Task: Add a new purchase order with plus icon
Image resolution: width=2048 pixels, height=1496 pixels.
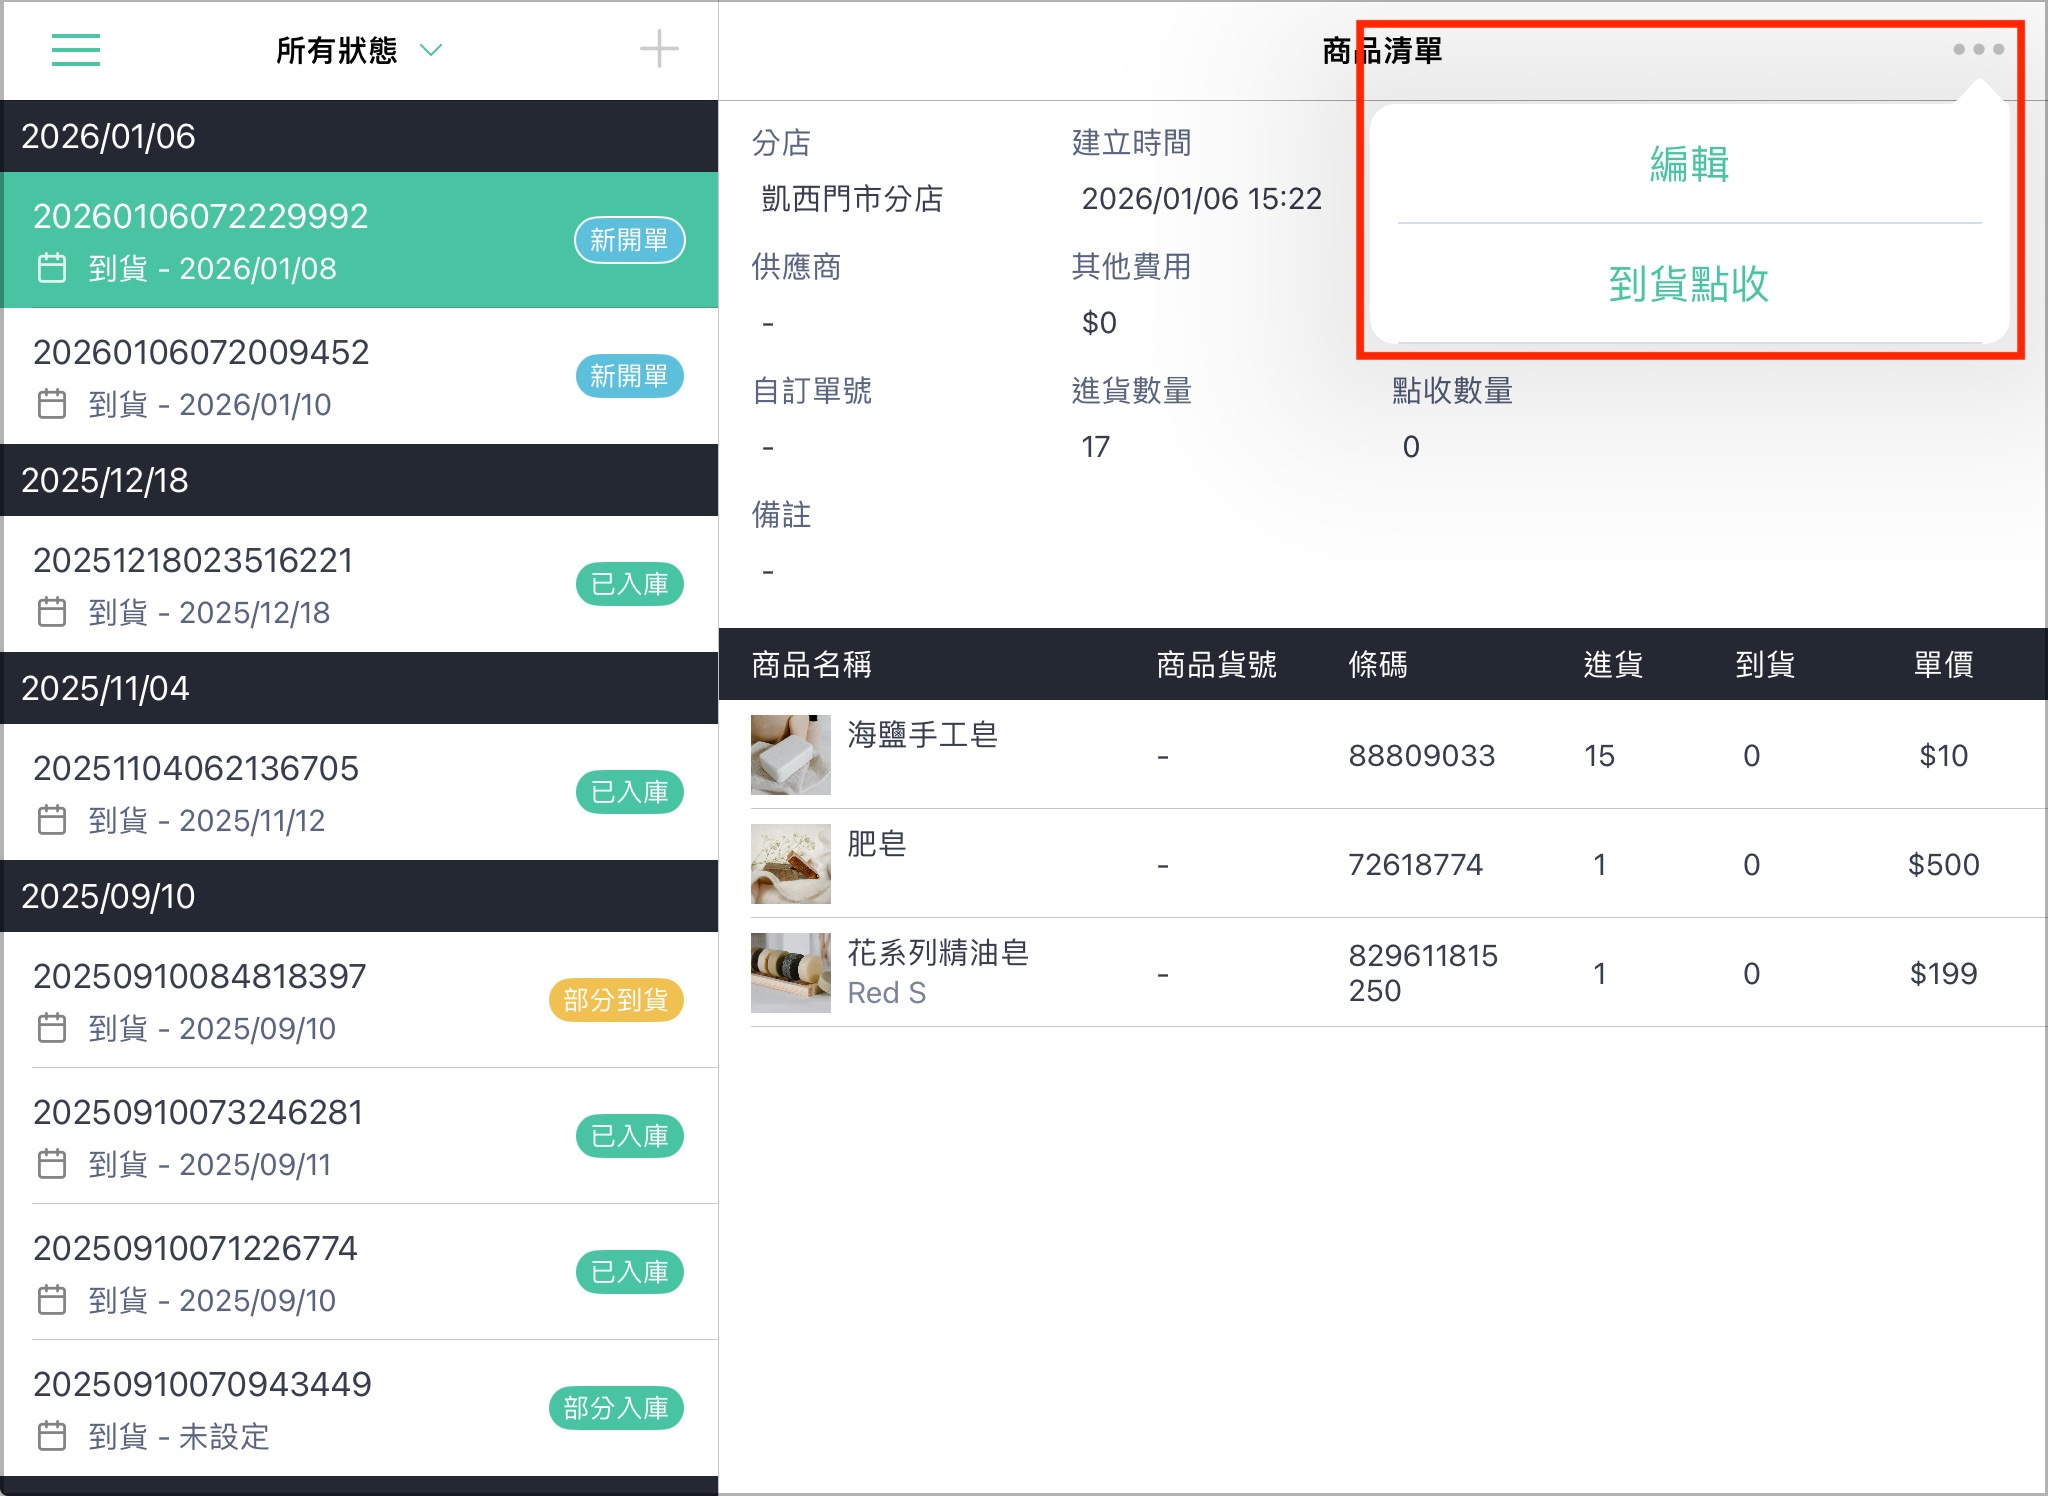Action: (x=659, y=49)
